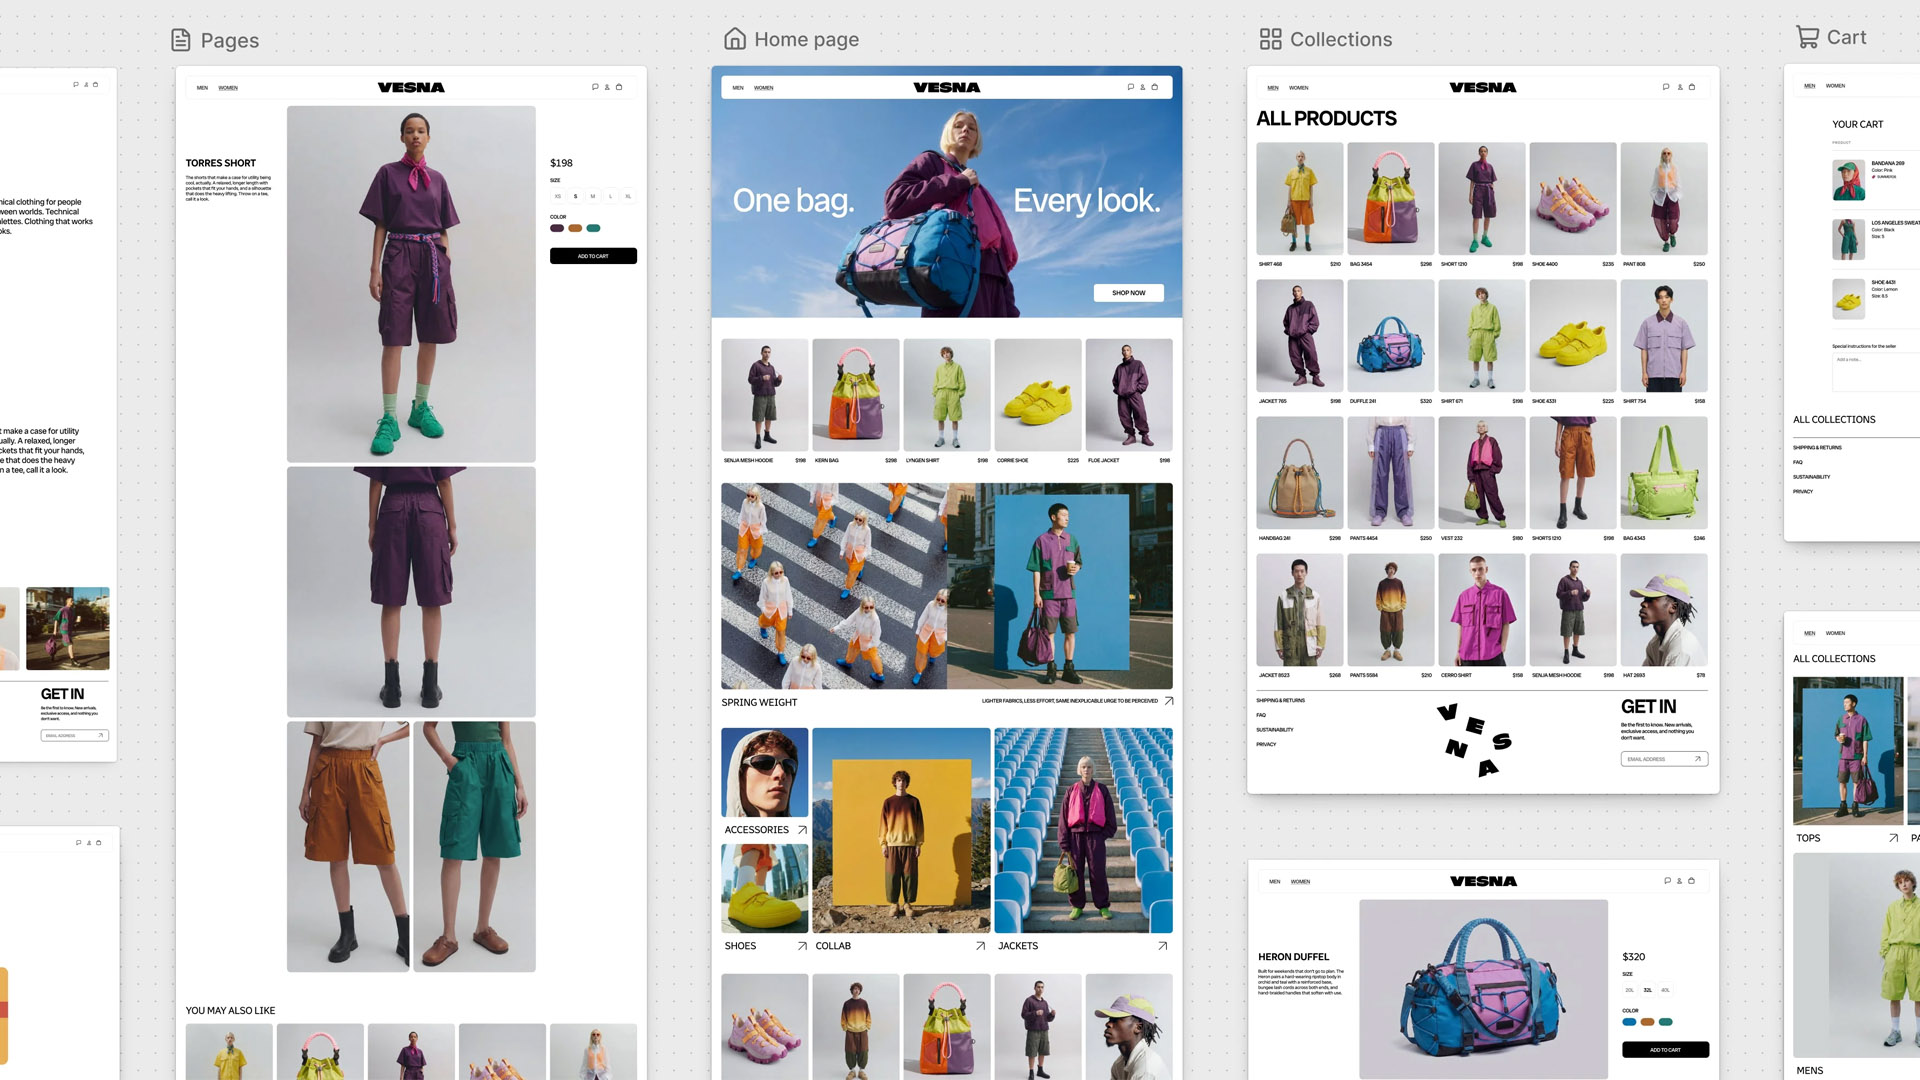Click arrow icon next to JACKETS

pos(1162,946)
